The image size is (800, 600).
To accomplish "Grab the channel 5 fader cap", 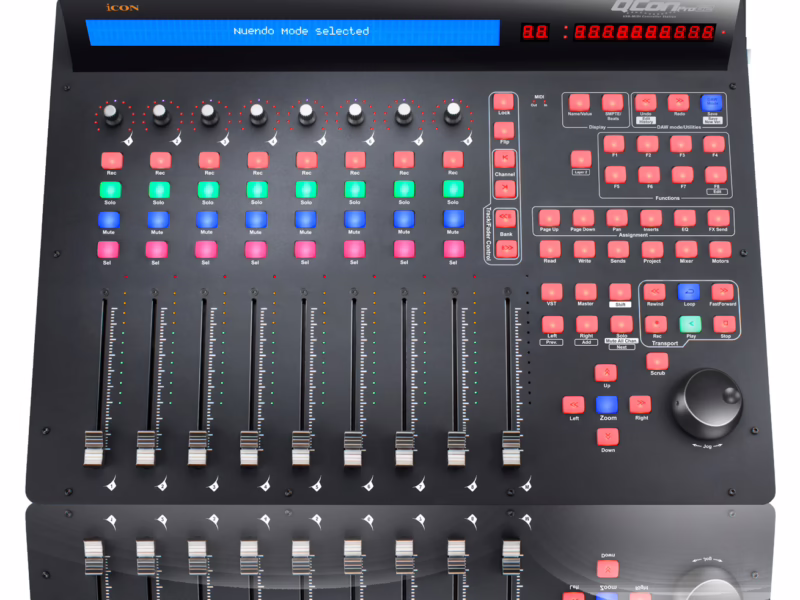I will pos(301,448).
